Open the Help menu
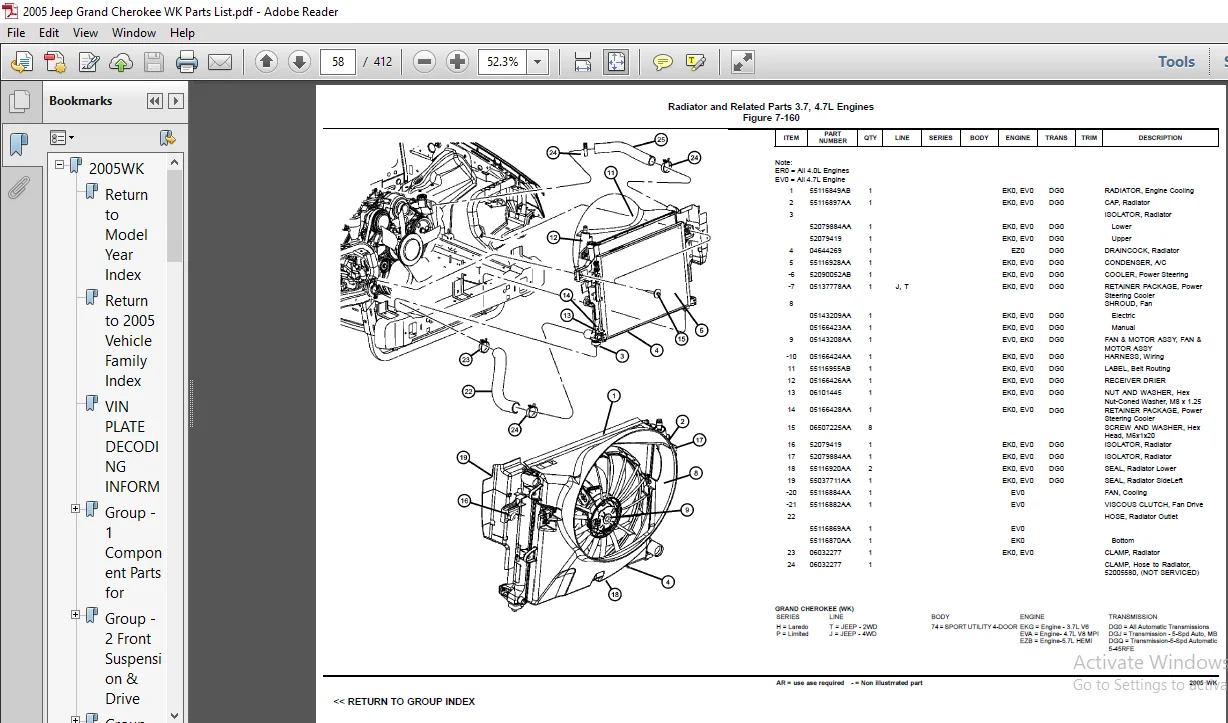 tap(182, 32)
